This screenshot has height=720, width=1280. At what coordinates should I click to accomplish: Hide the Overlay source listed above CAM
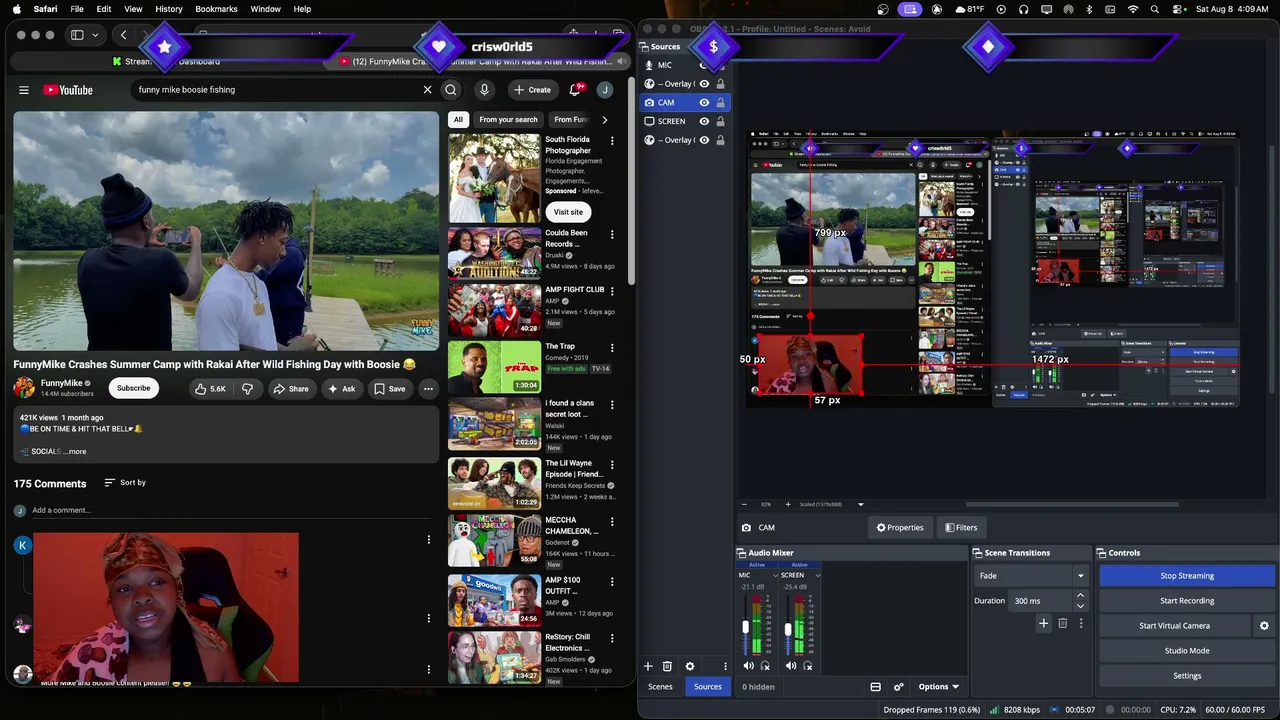tap(704, 84)
